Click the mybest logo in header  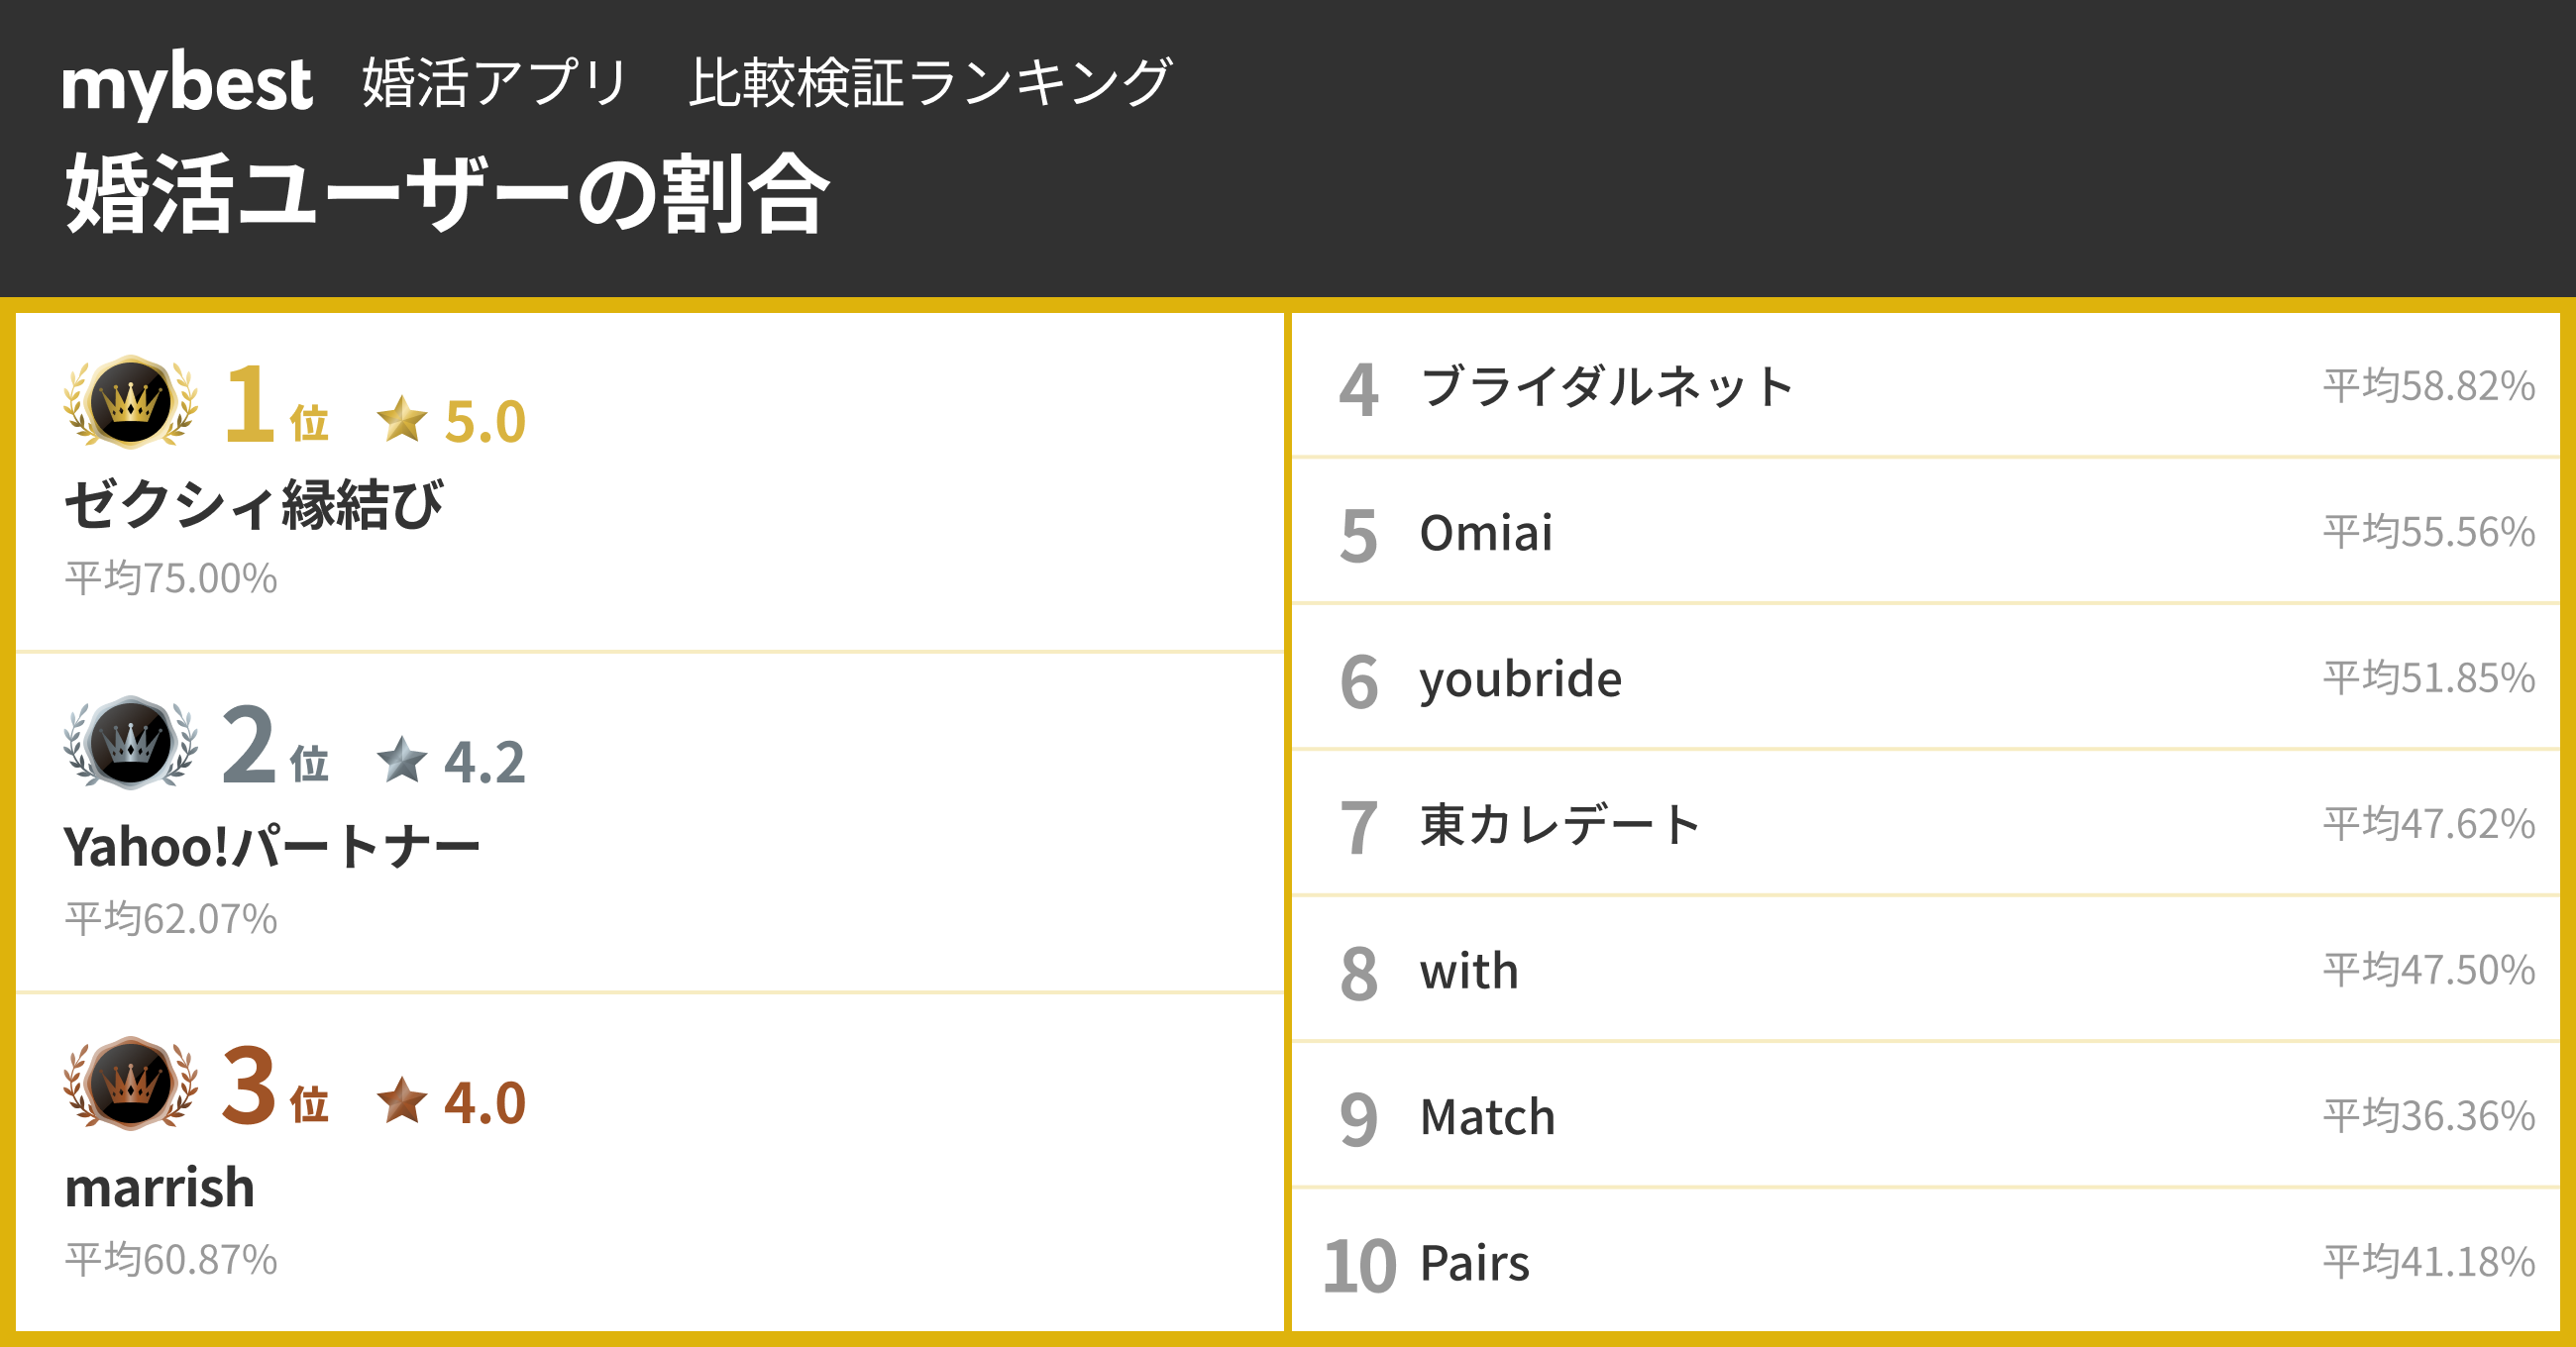(x=187, y=83)
